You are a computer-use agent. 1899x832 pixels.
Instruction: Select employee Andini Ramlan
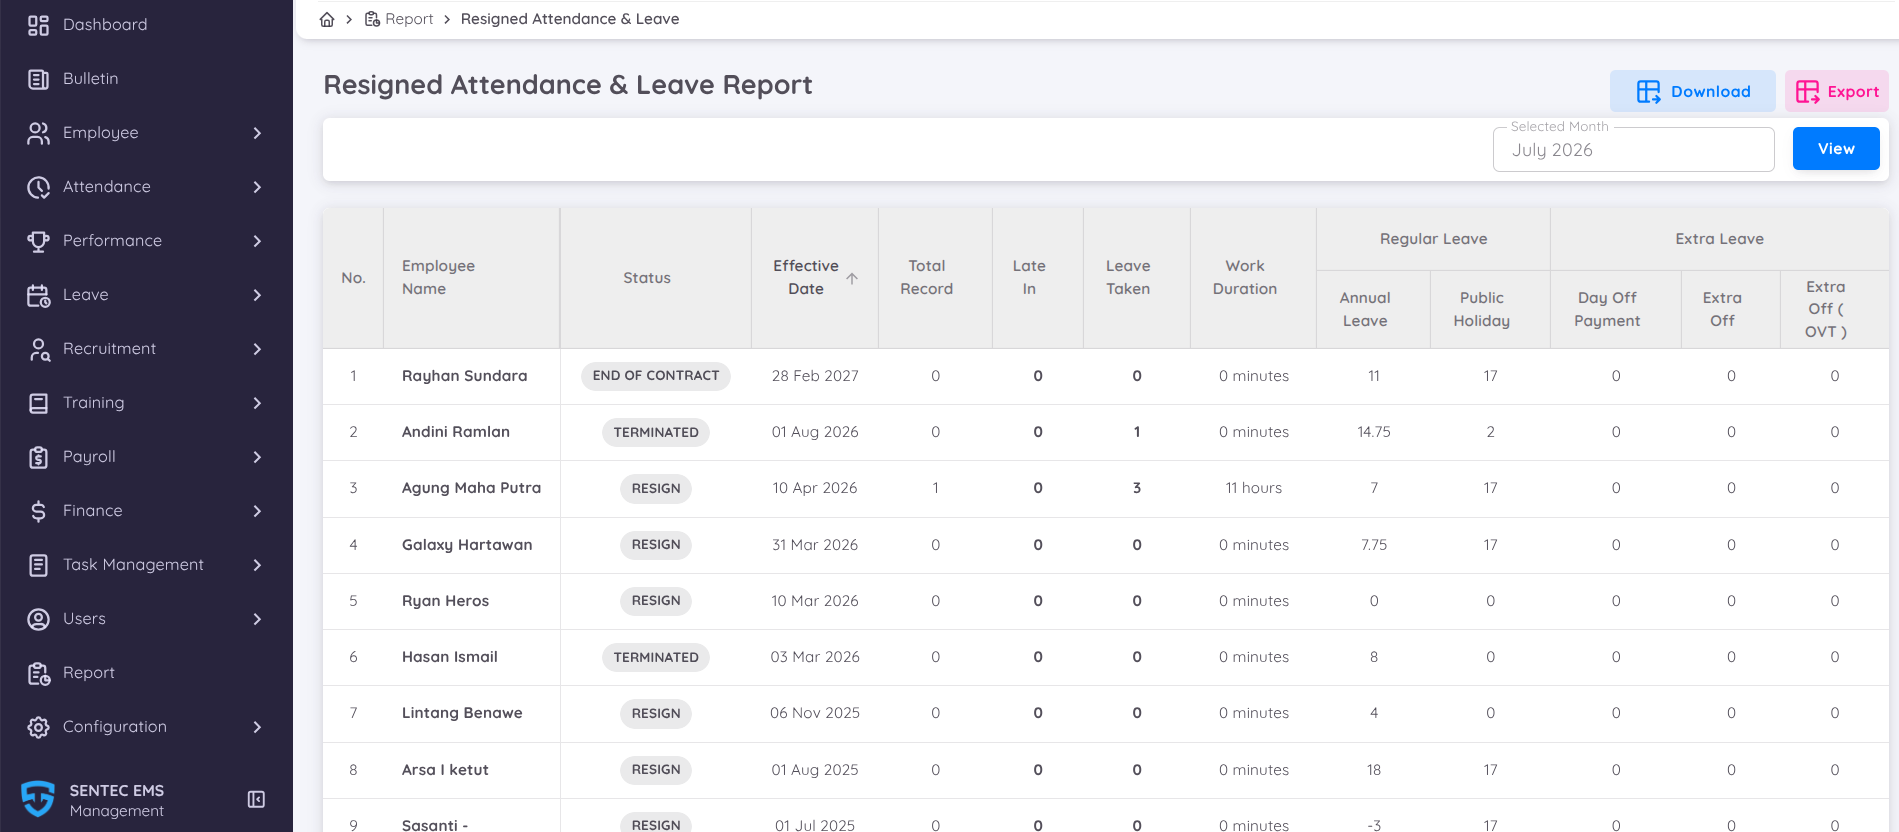pos(455,432)
